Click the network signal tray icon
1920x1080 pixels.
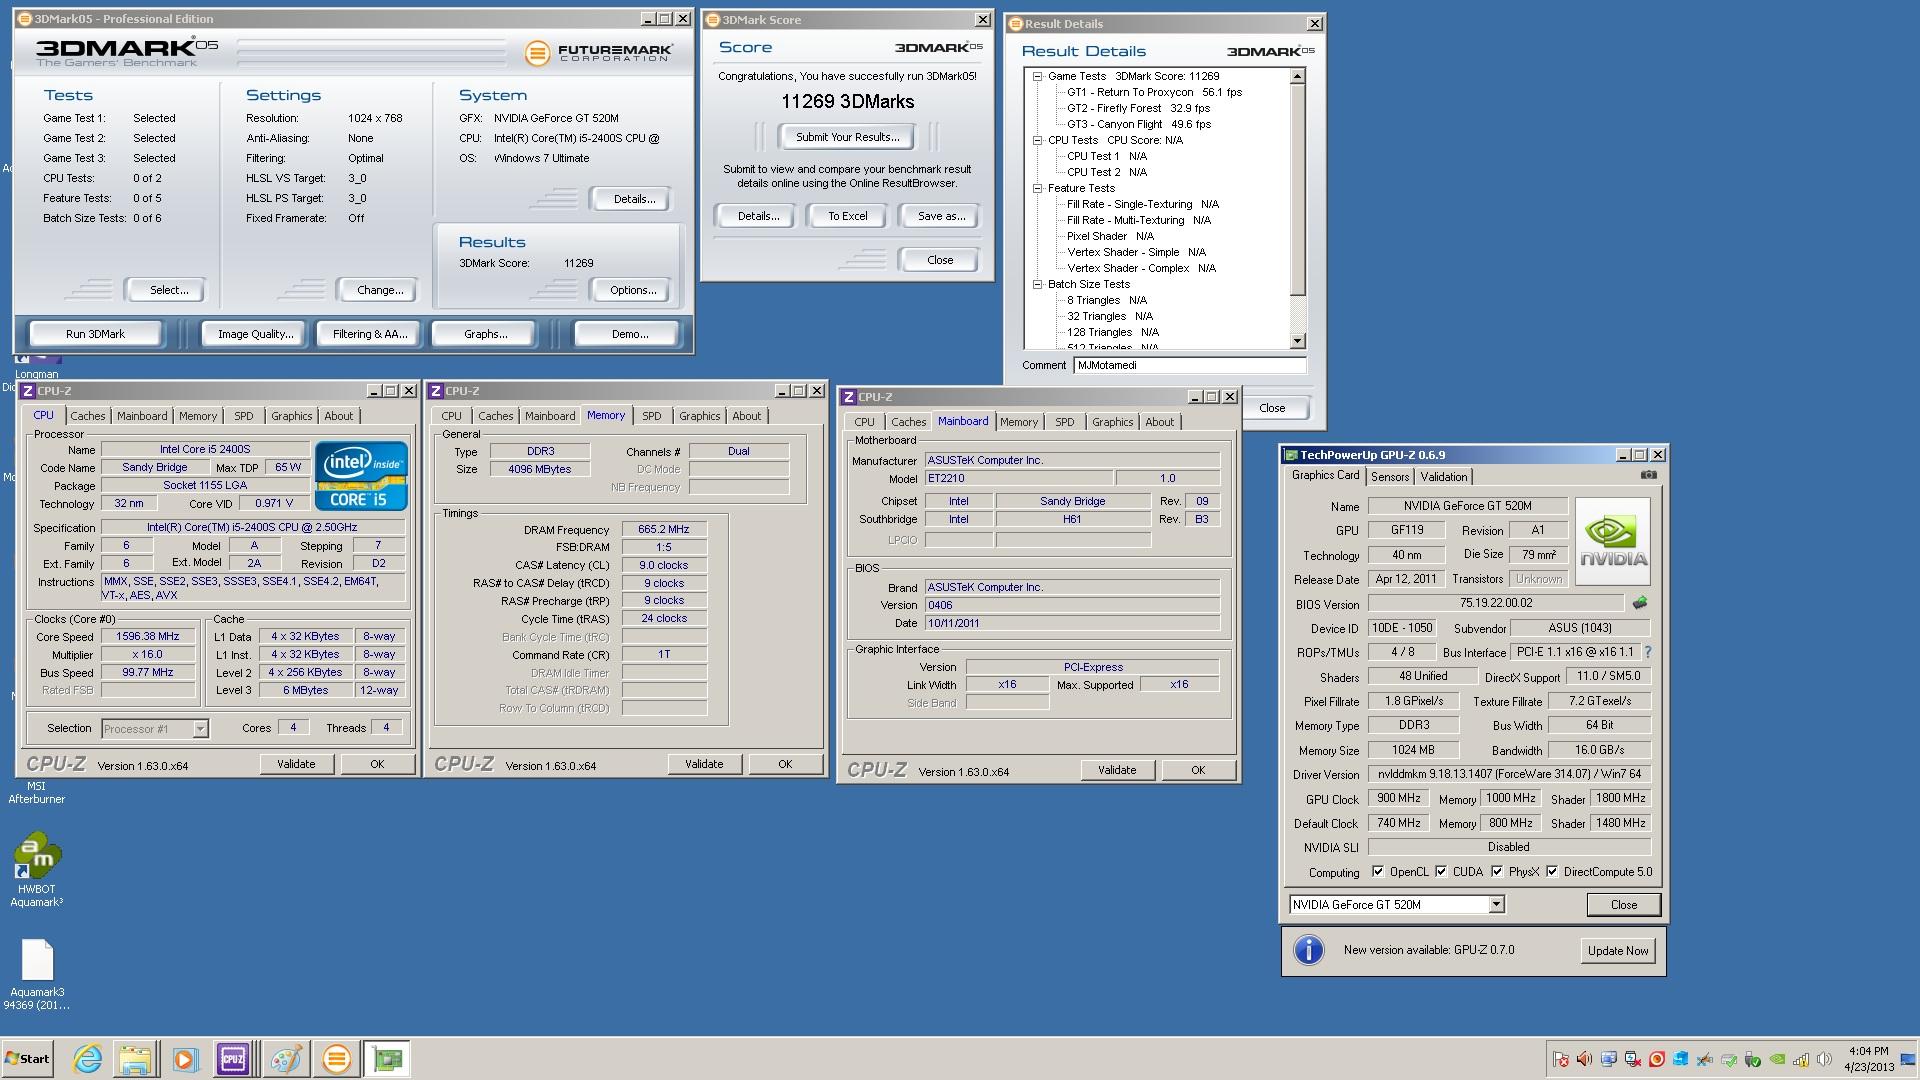(1801, 1059)
